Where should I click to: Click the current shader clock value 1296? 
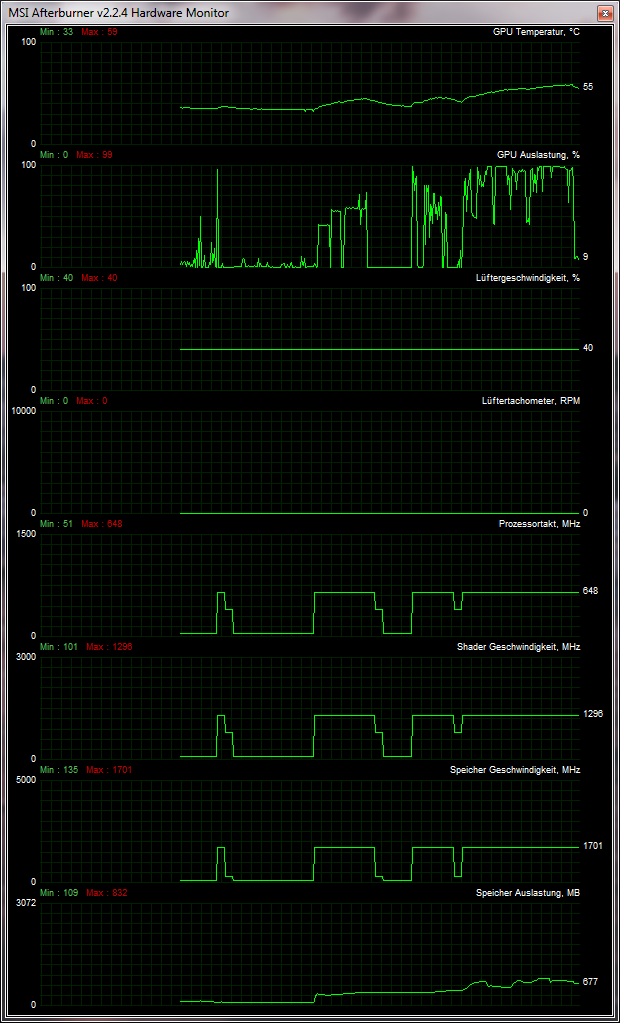point(593,713)
